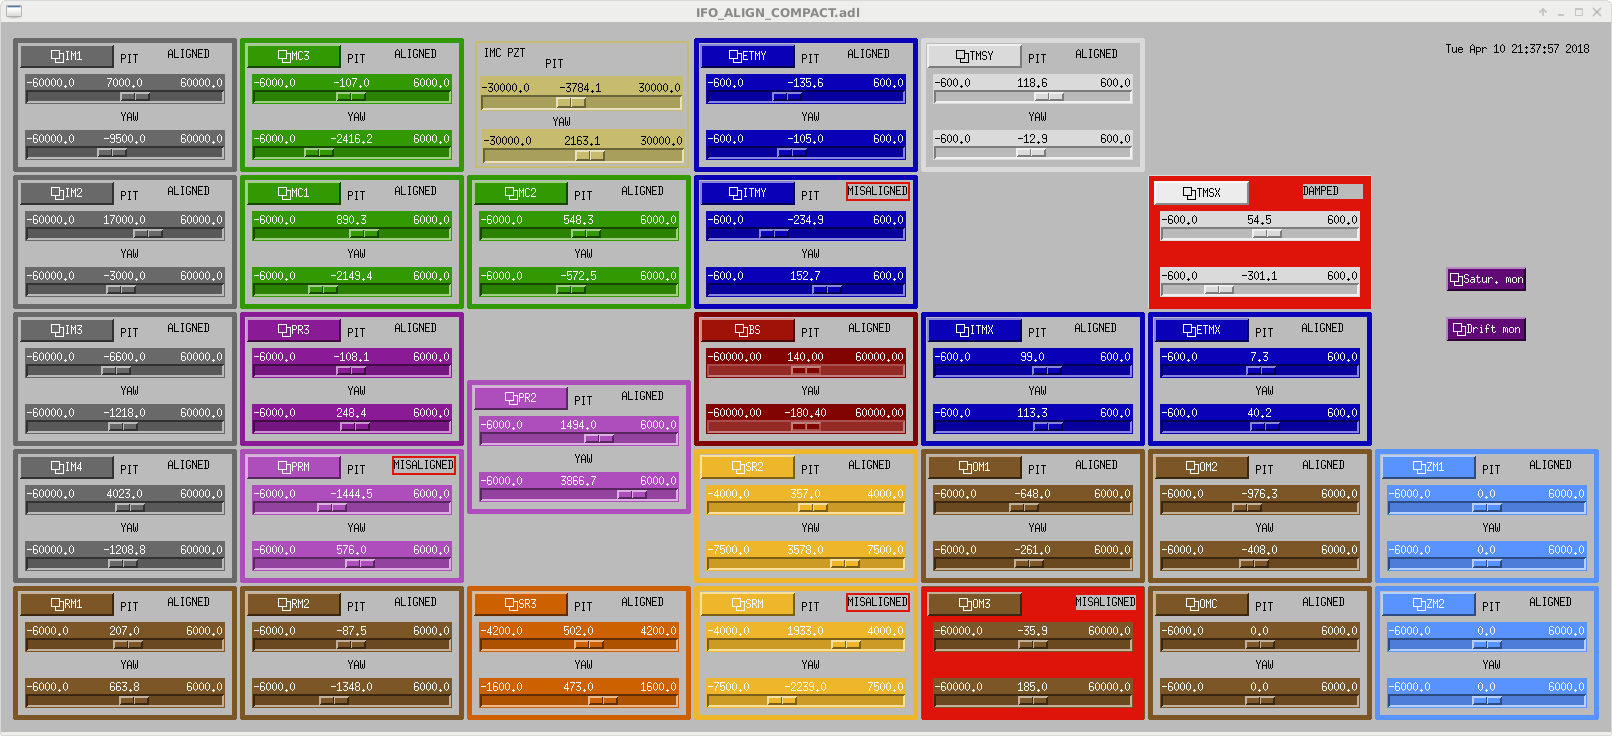Open the BS beamsplitter display button
1612x736 pixels.
747,330
